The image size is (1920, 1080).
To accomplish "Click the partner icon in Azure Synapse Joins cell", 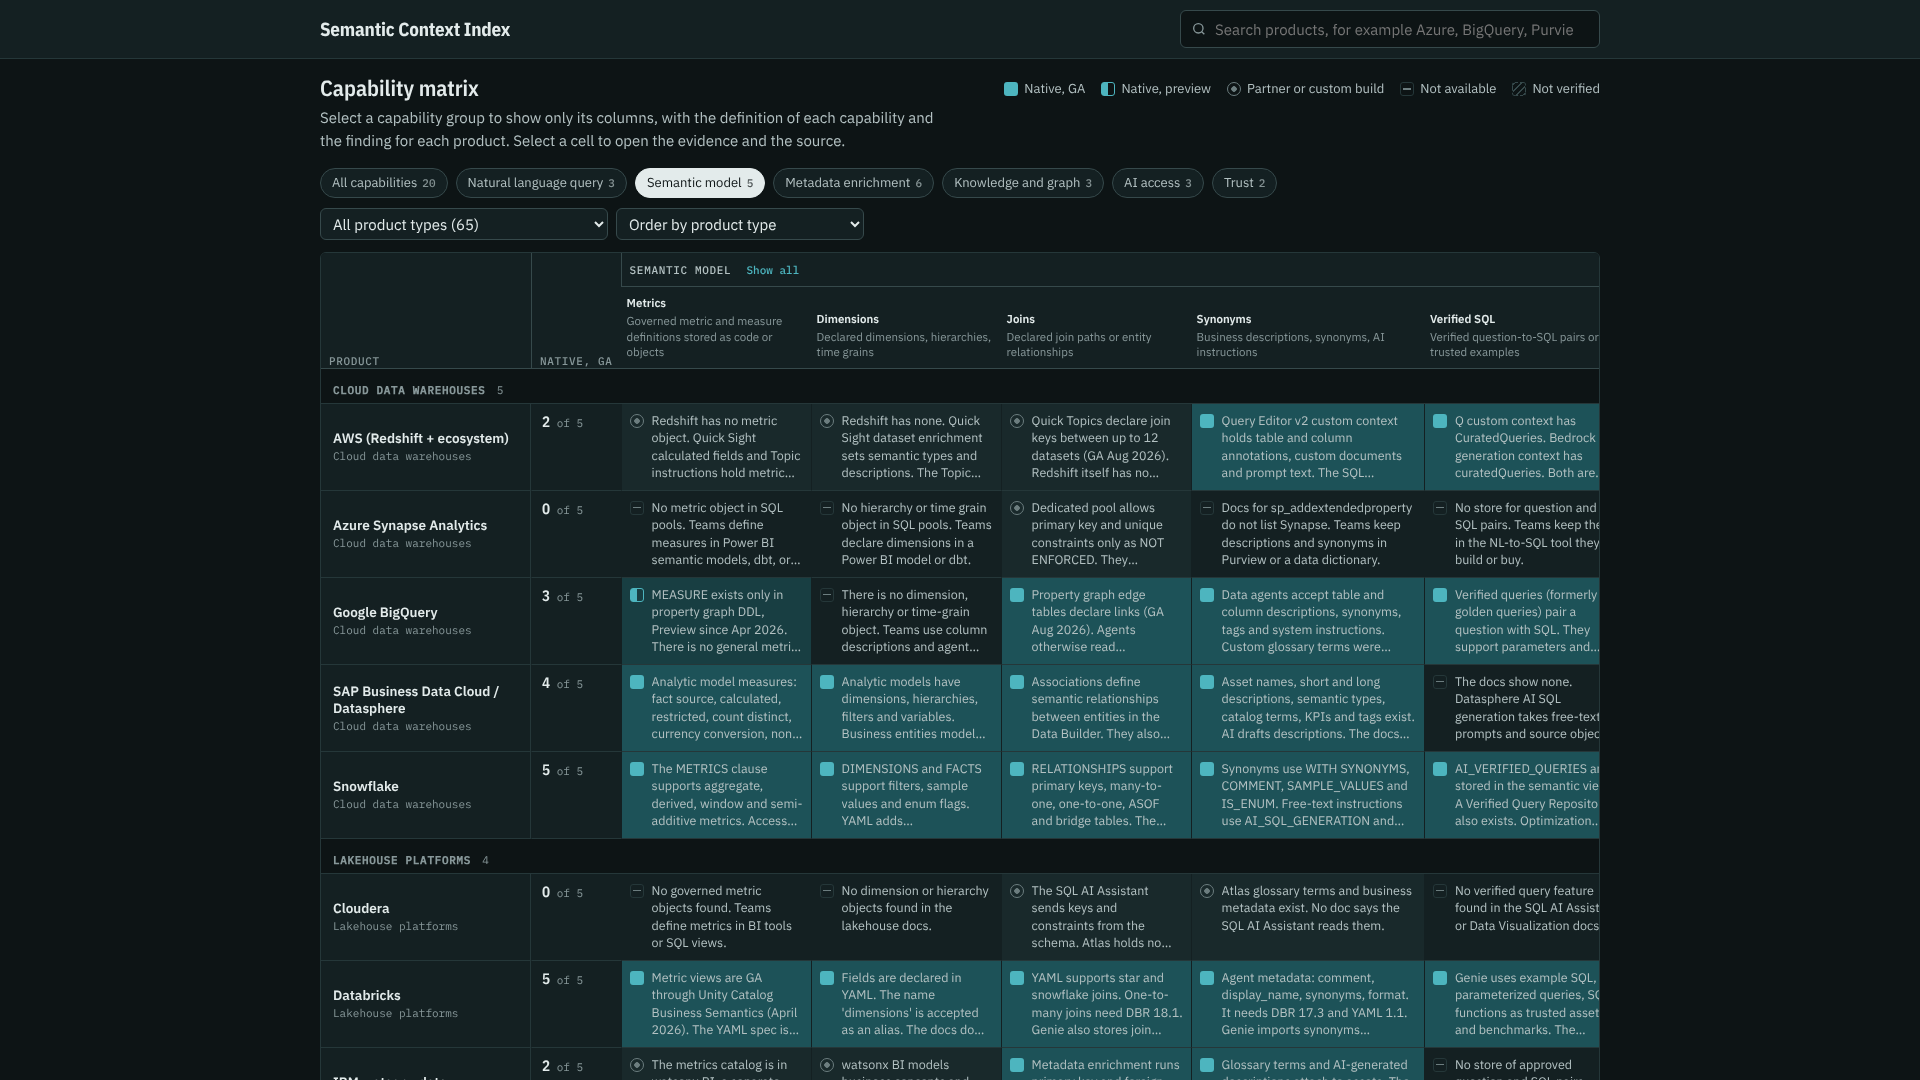I will [x=1017, y=508].
